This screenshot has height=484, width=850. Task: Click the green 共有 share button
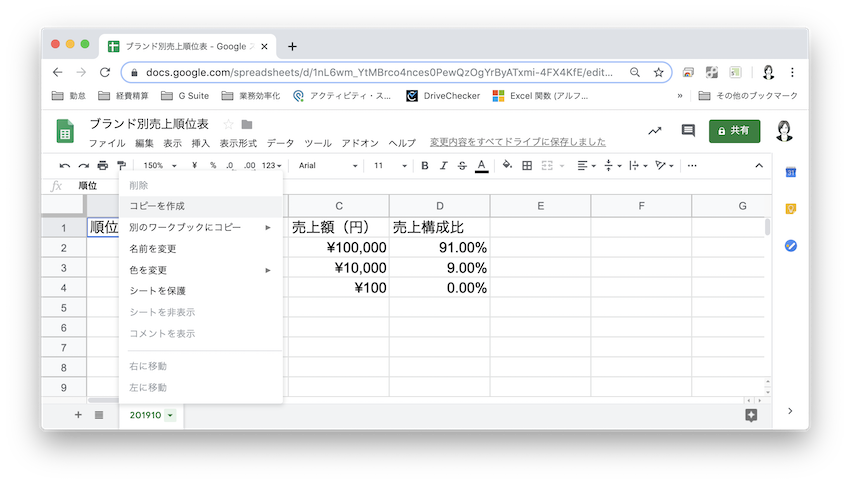tap(734, 131)
